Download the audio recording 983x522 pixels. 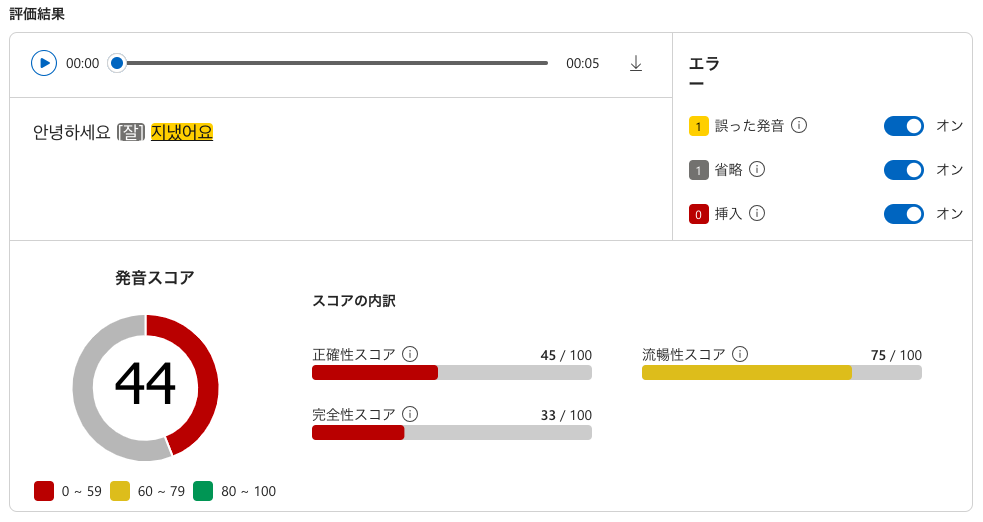point(636,63)
